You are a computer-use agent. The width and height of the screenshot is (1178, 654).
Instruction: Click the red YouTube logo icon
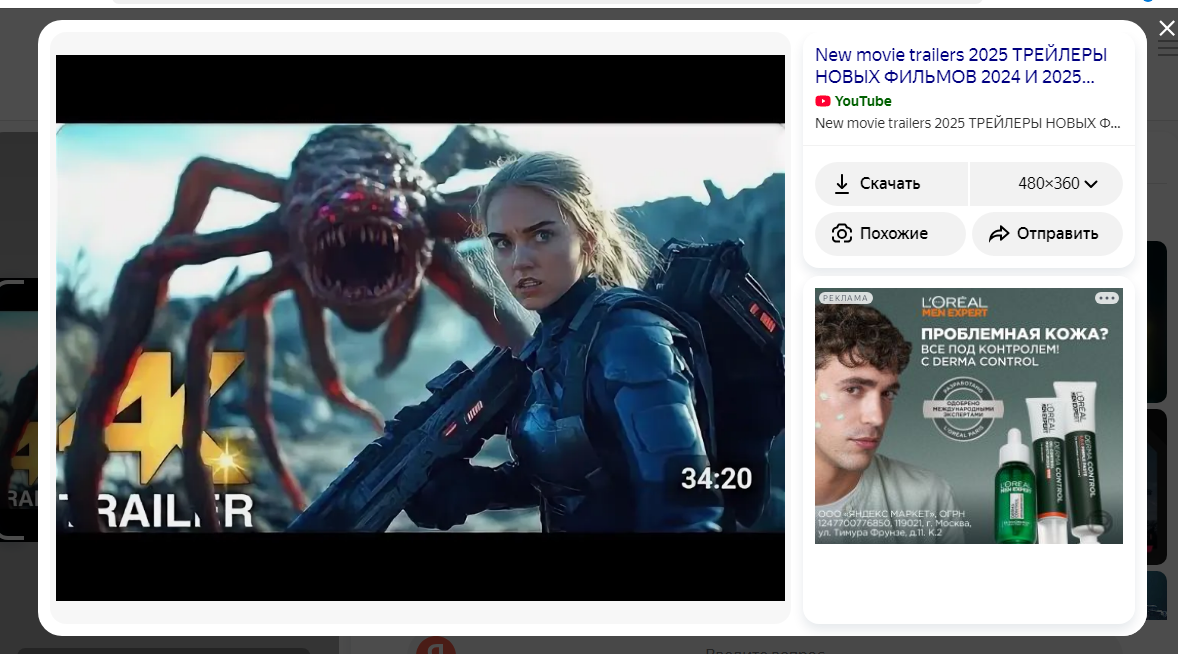coord(823,101)
